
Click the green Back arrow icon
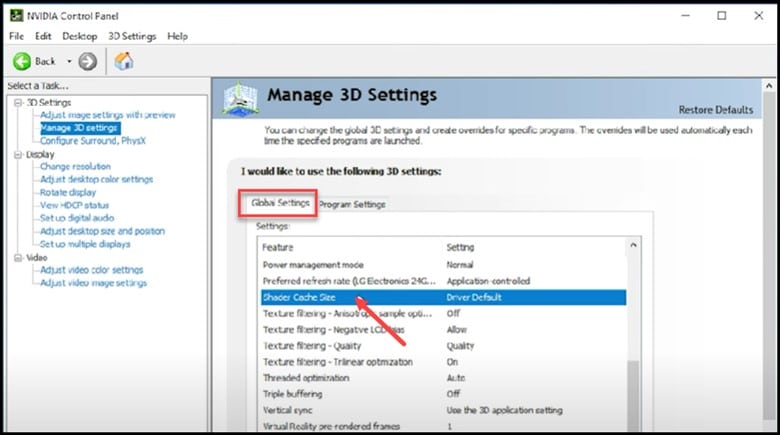[x=22, y=61]
